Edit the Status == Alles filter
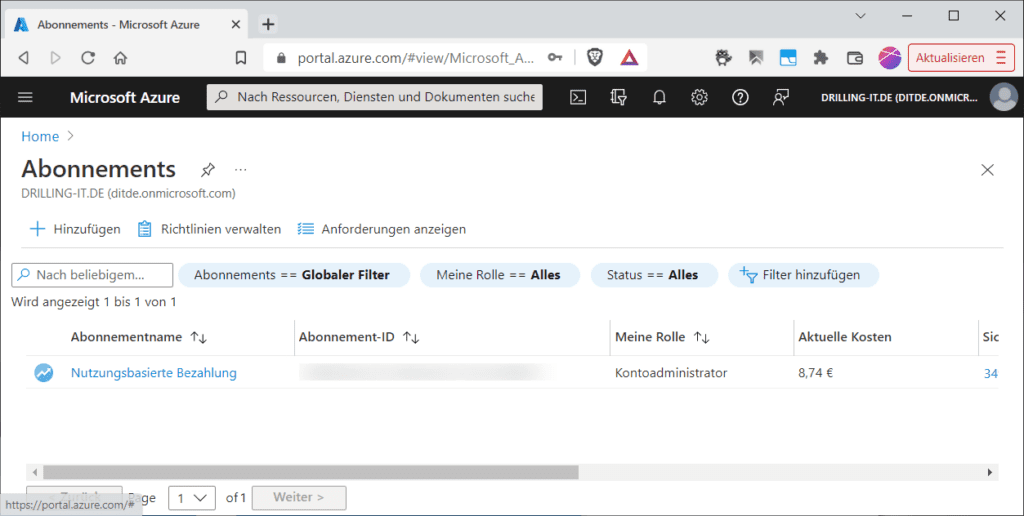1024x516 pixels. [x=652, y=275]
